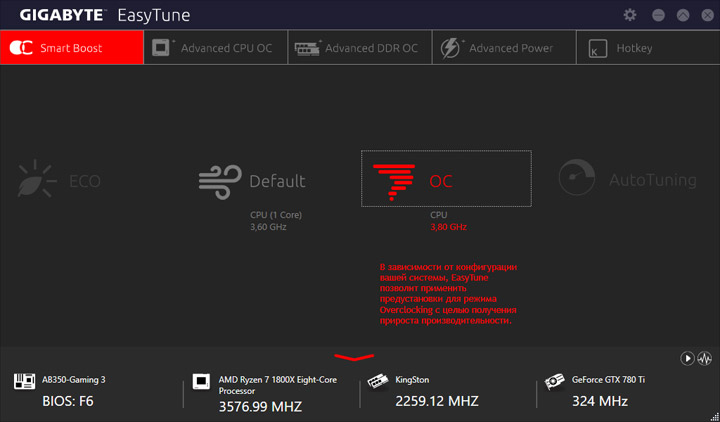Click the lightning bolt icon on Advanced Power
The height and width of the screenshot is (422, 720).
tap(450, 48)
